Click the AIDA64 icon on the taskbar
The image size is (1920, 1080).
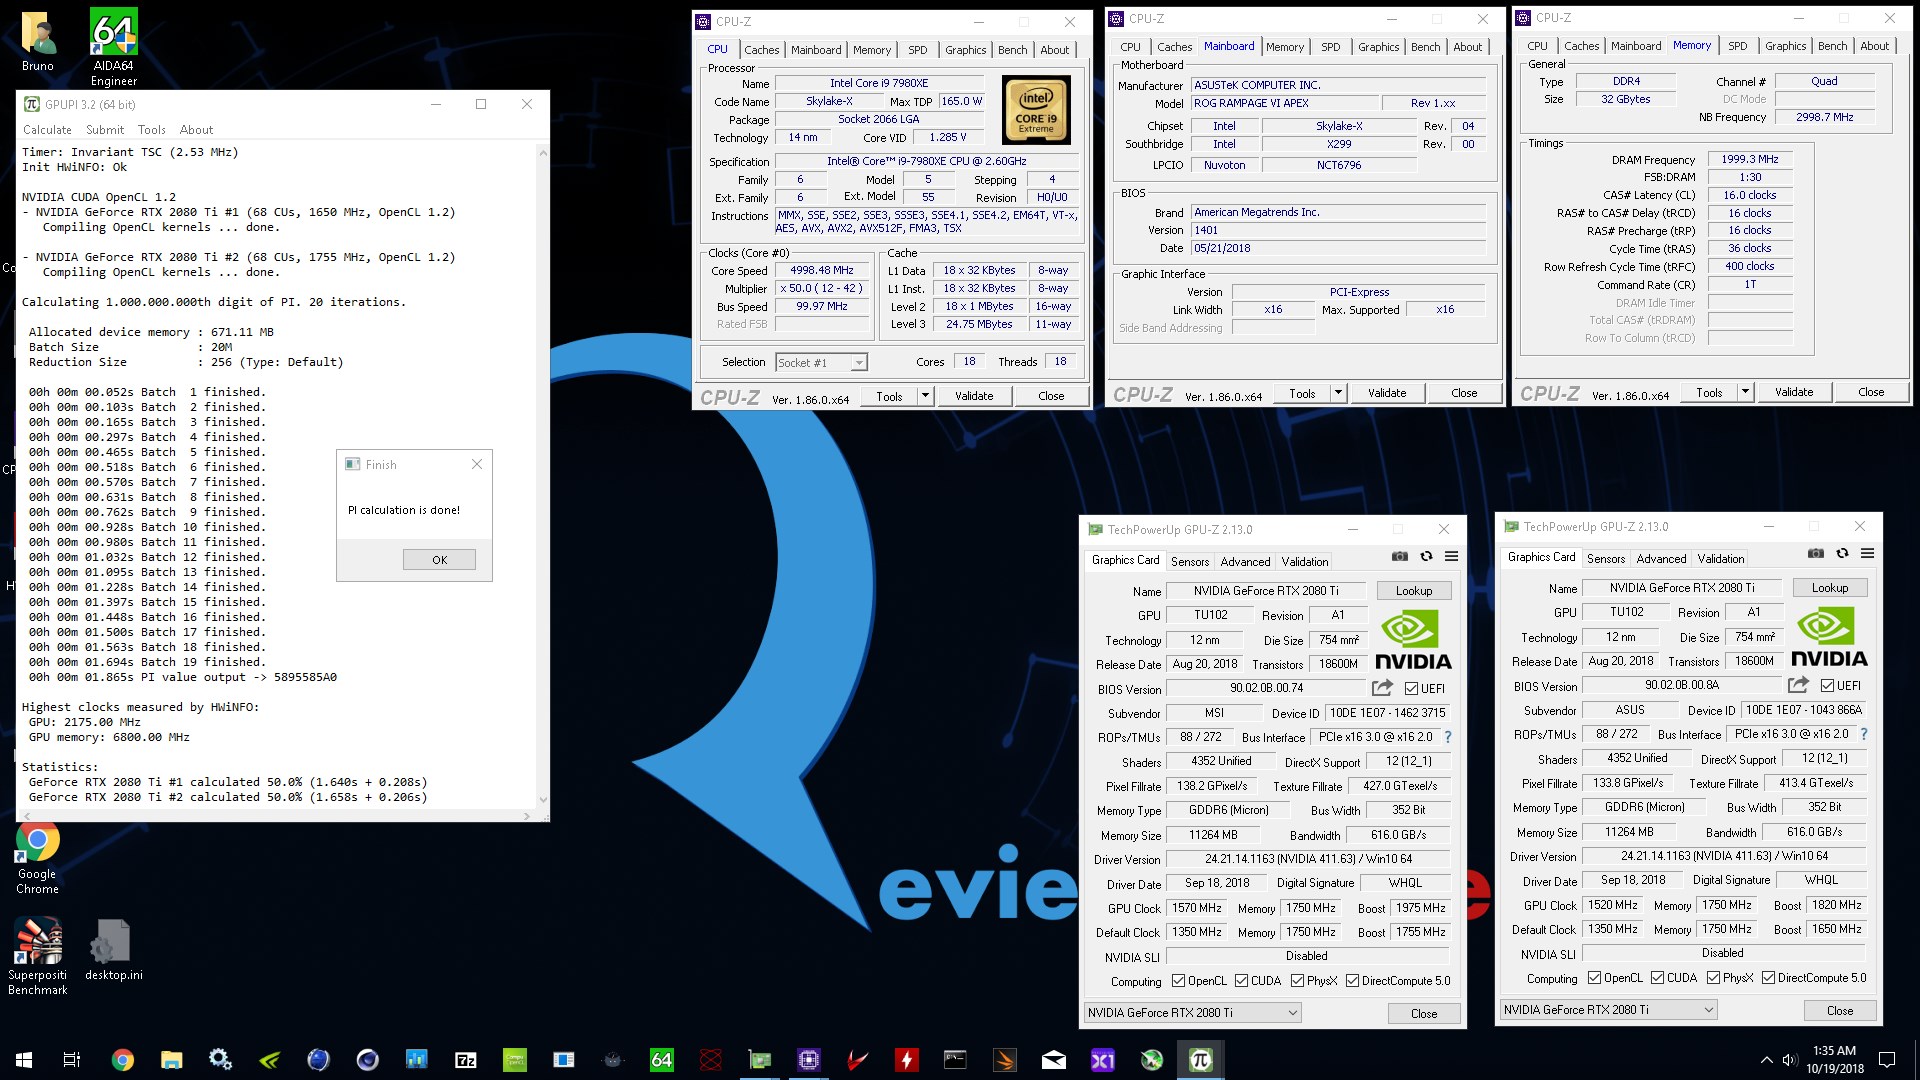tap(661, 1060)
